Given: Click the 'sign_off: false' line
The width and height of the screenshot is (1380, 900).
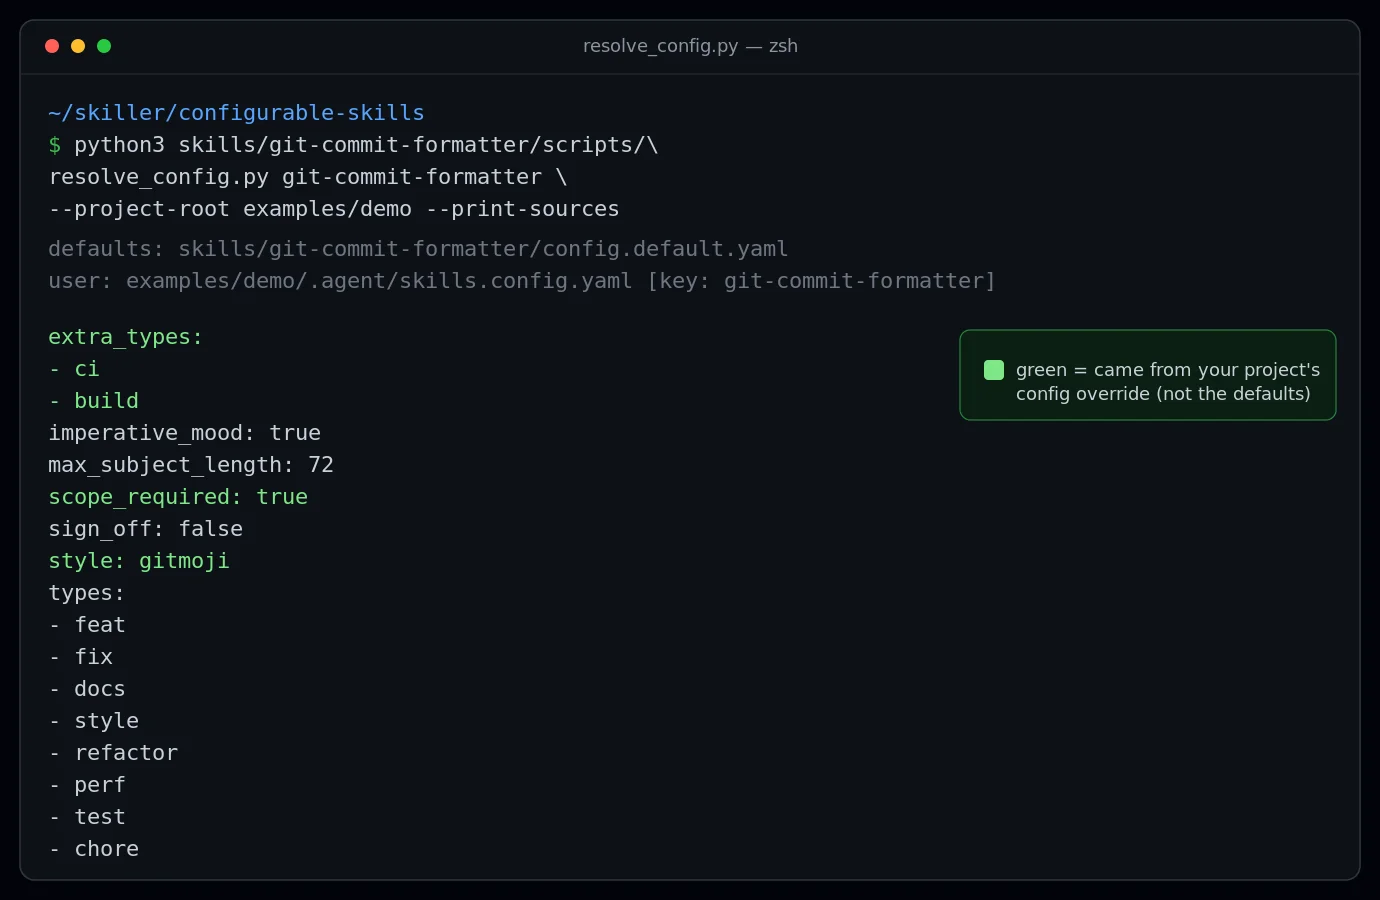Looking at the screenshot, I should coord(146,529).
